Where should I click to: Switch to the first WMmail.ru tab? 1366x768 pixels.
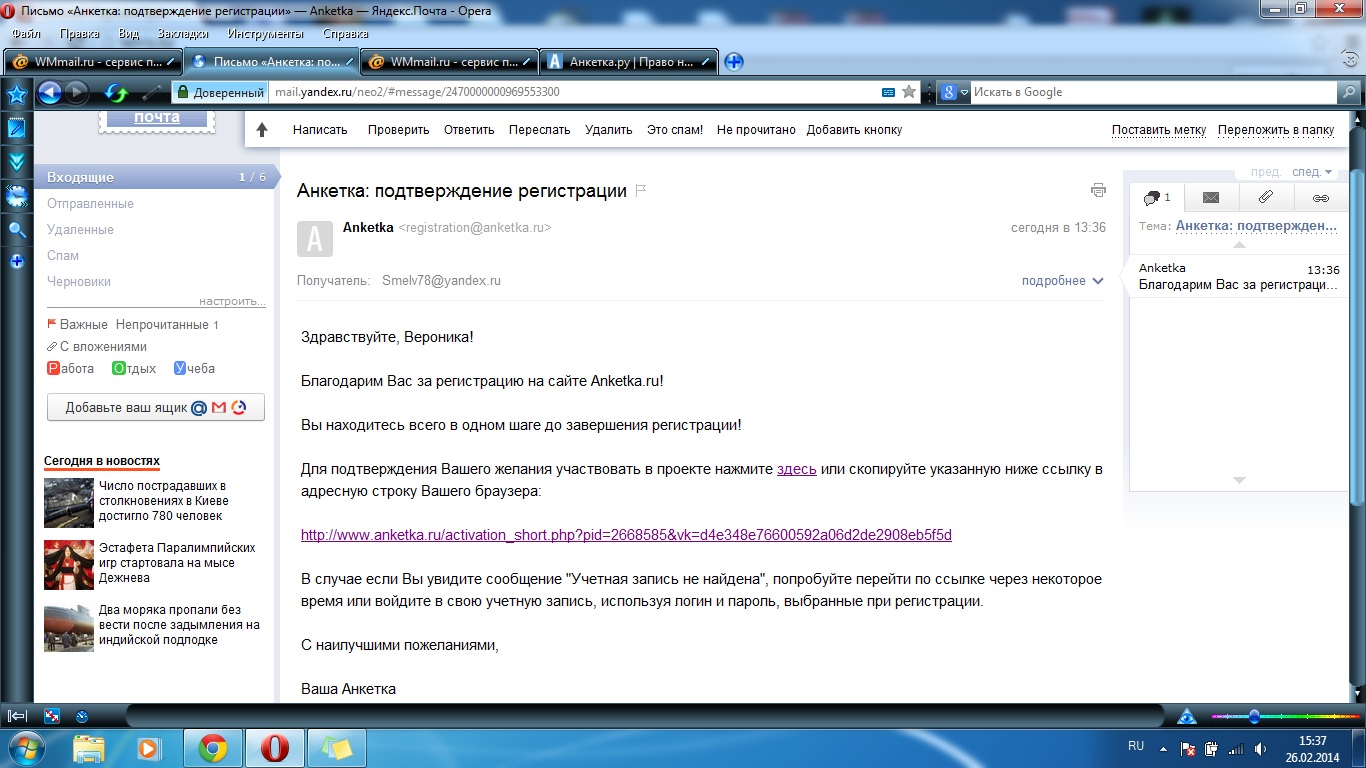click(x=93, y=61)
